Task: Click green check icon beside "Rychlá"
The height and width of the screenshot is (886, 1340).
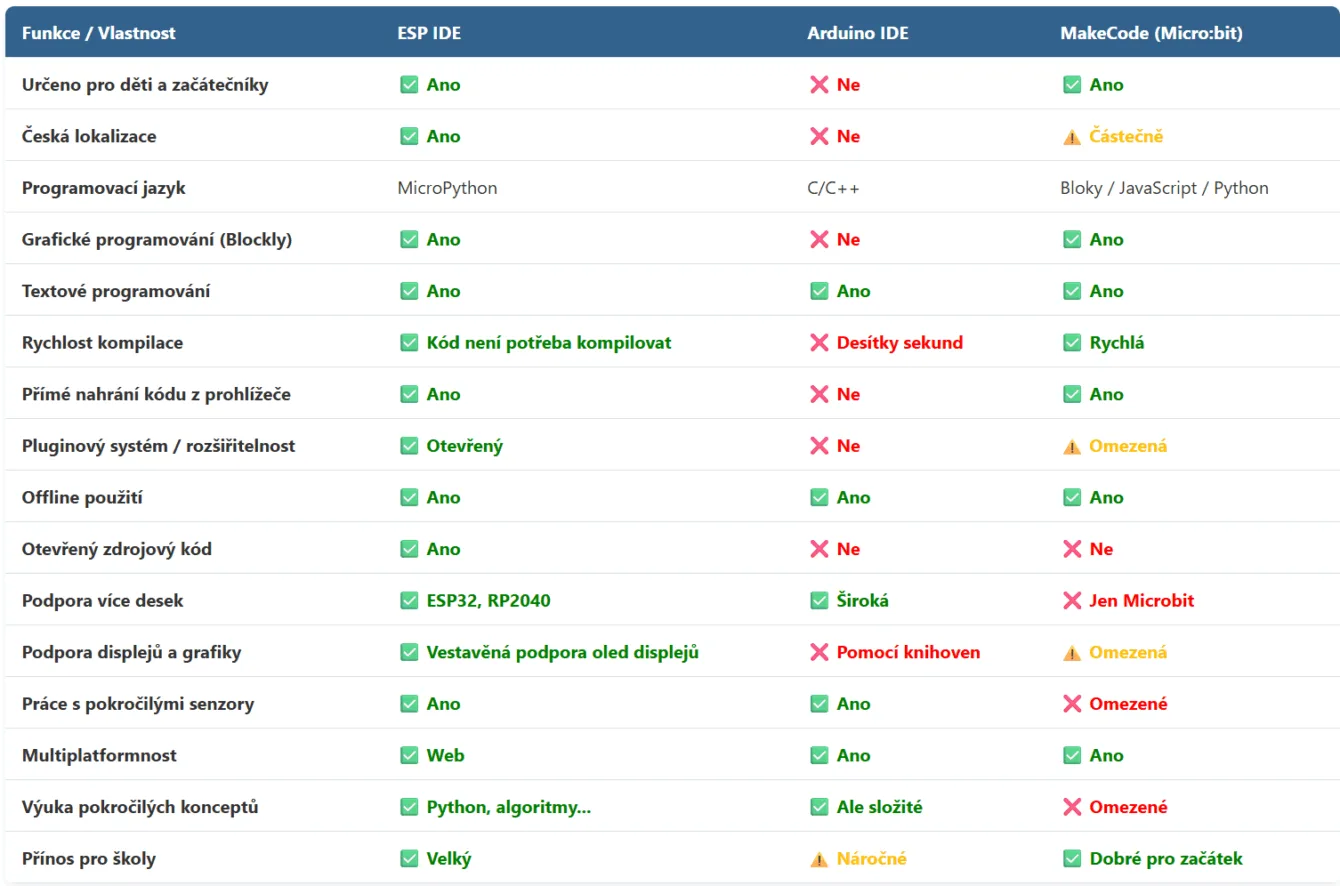Action: 1072,343
